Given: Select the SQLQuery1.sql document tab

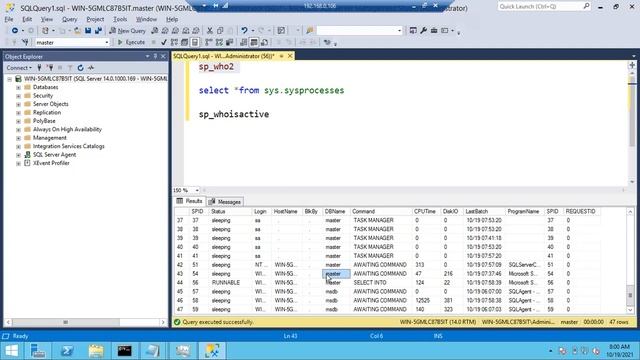Looking at the screenshot, I should point(224,56).
